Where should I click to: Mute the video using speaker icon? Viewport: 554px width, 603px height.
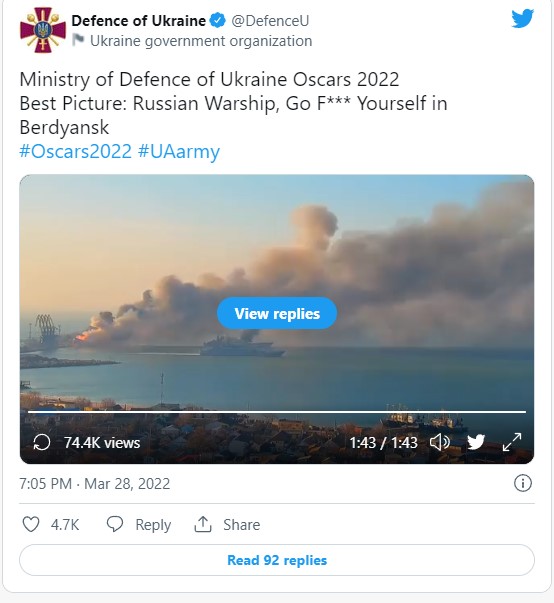pos(439,442)
